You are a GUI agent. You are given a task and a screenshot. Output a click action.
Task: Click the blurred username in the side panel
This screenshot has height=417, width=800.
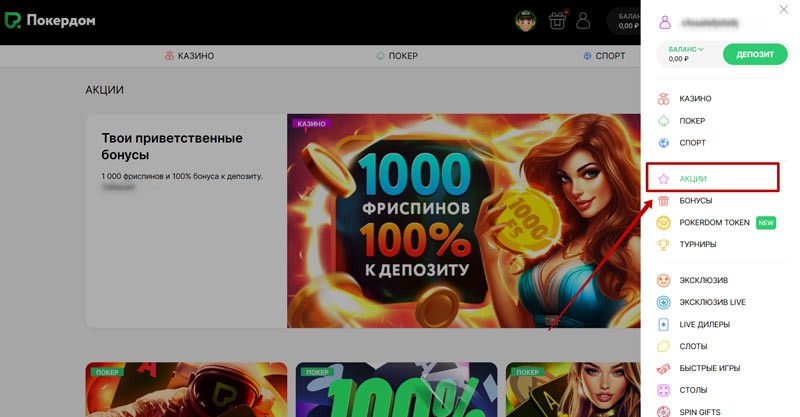tap(710, 22)
